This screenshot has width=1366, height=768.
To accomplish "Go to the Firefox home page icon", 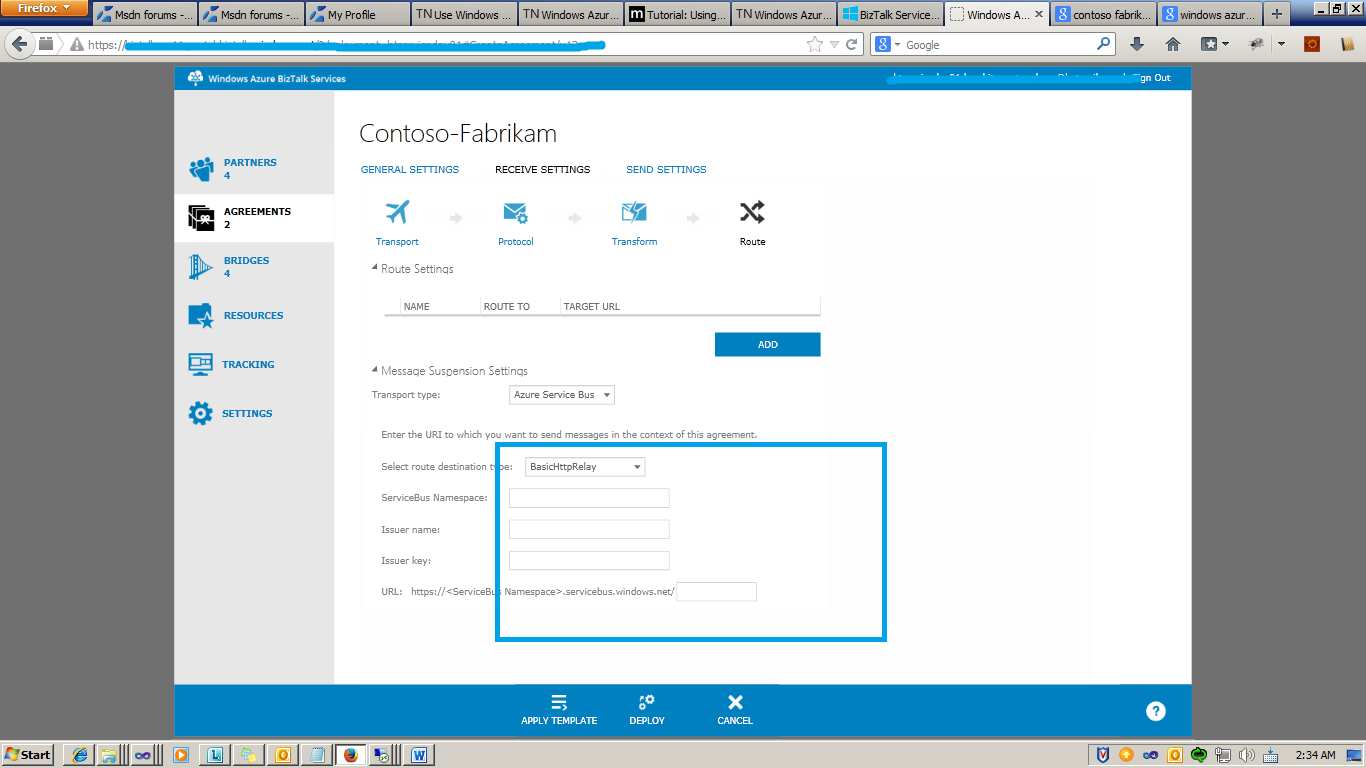I will 1173,44.
